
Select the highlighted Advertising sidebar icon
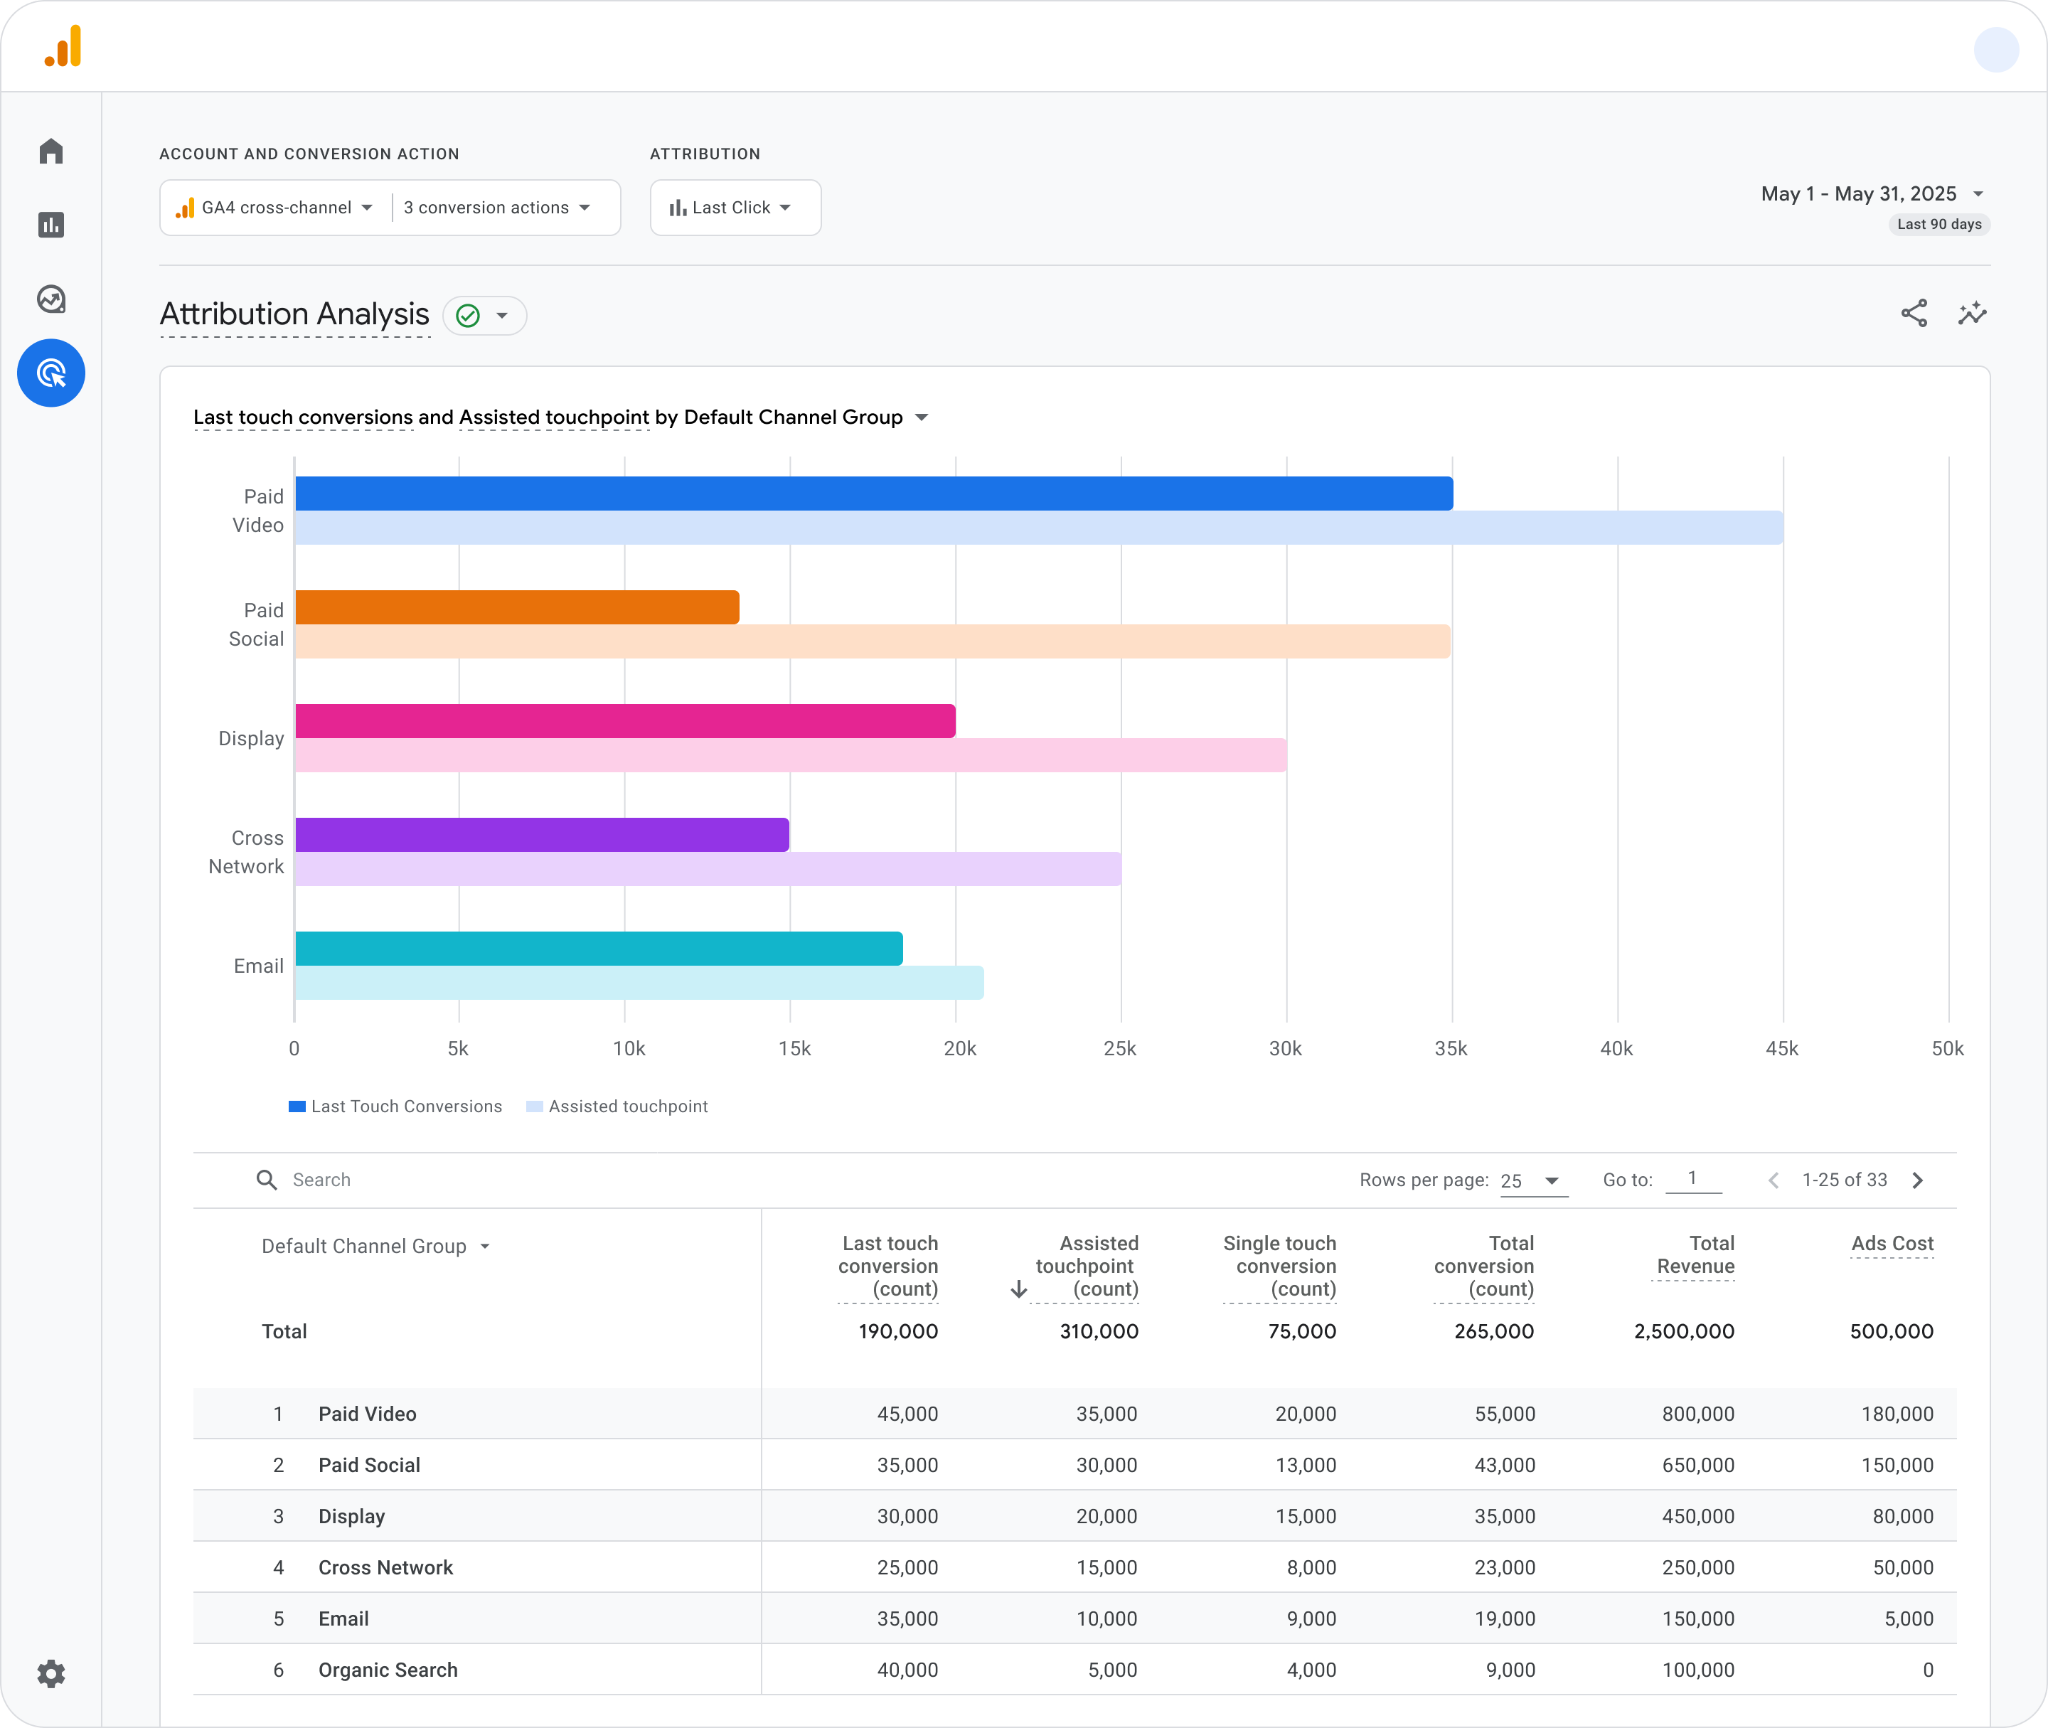51,373
